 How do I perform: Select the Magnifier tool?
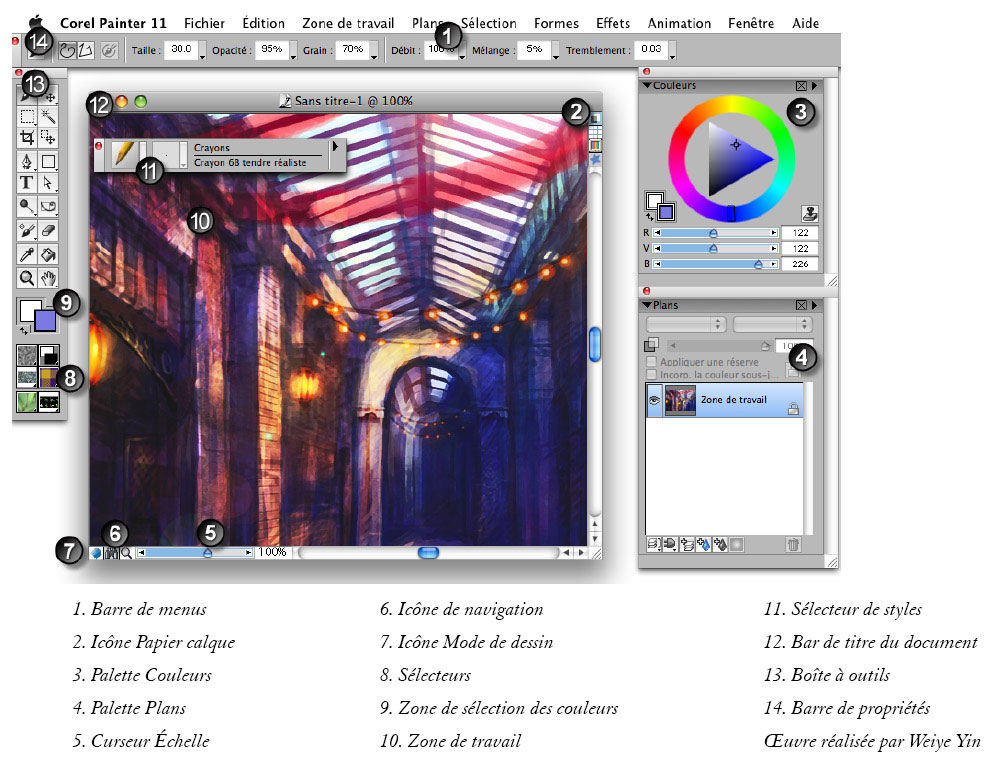point(27,278)
